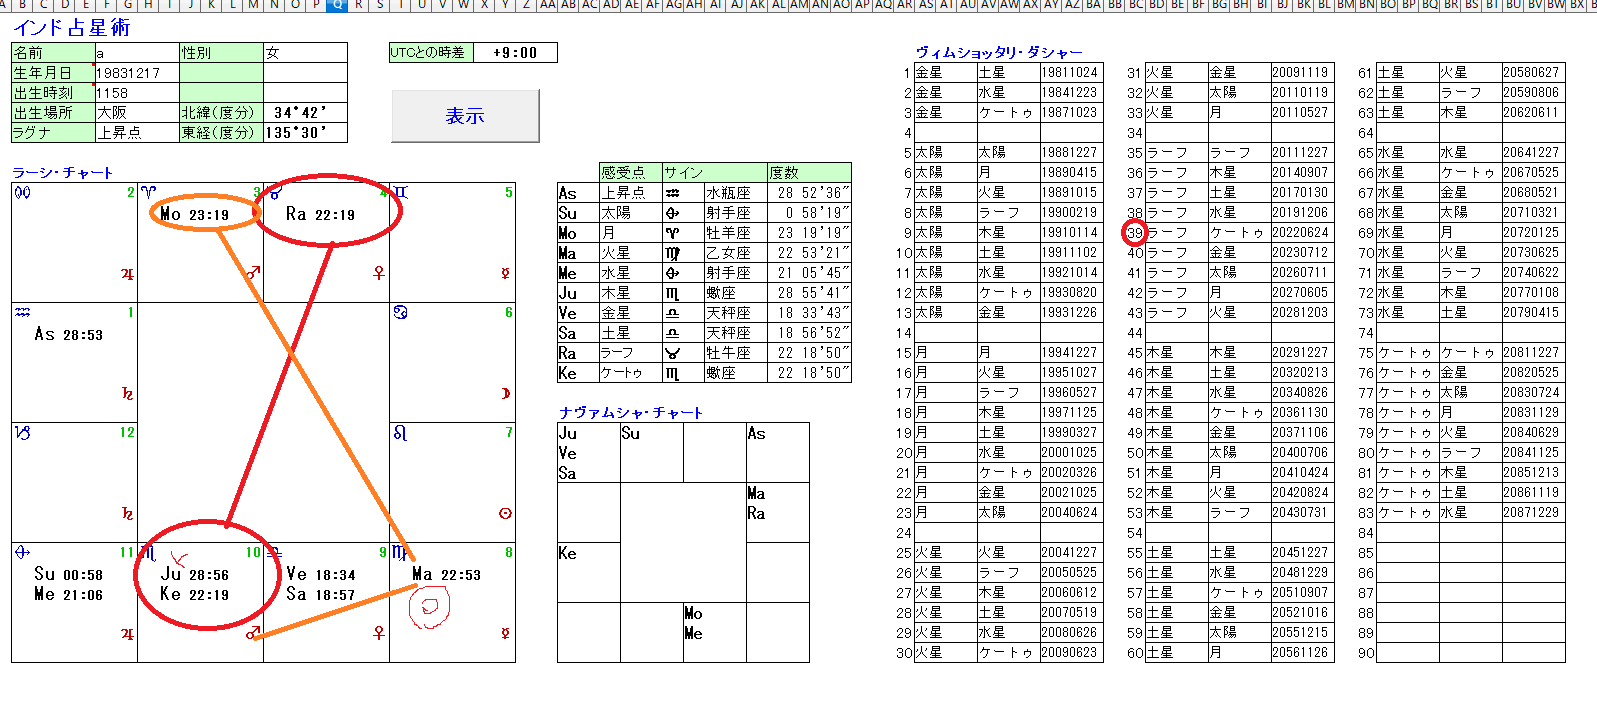Image resolution: width=1597 pixels, height=703 pixels.
Task: Click the birth time cell 1158
Action: [137, 93]
